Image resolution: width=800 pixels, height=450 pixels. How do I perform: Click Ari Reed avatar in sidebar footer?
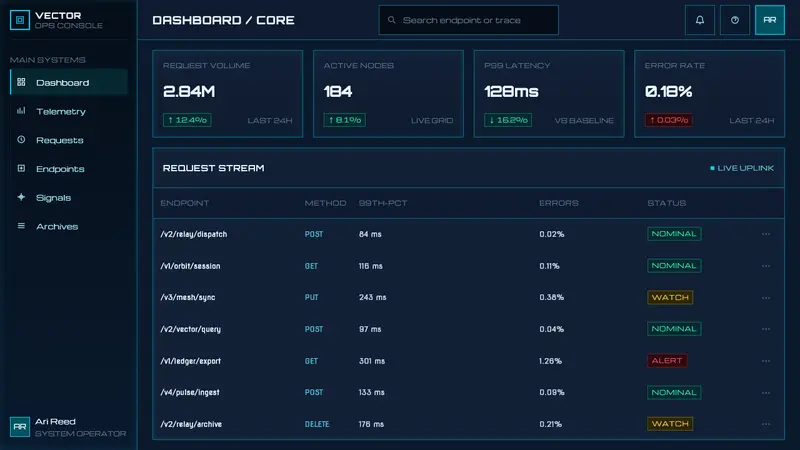[20, 427]
